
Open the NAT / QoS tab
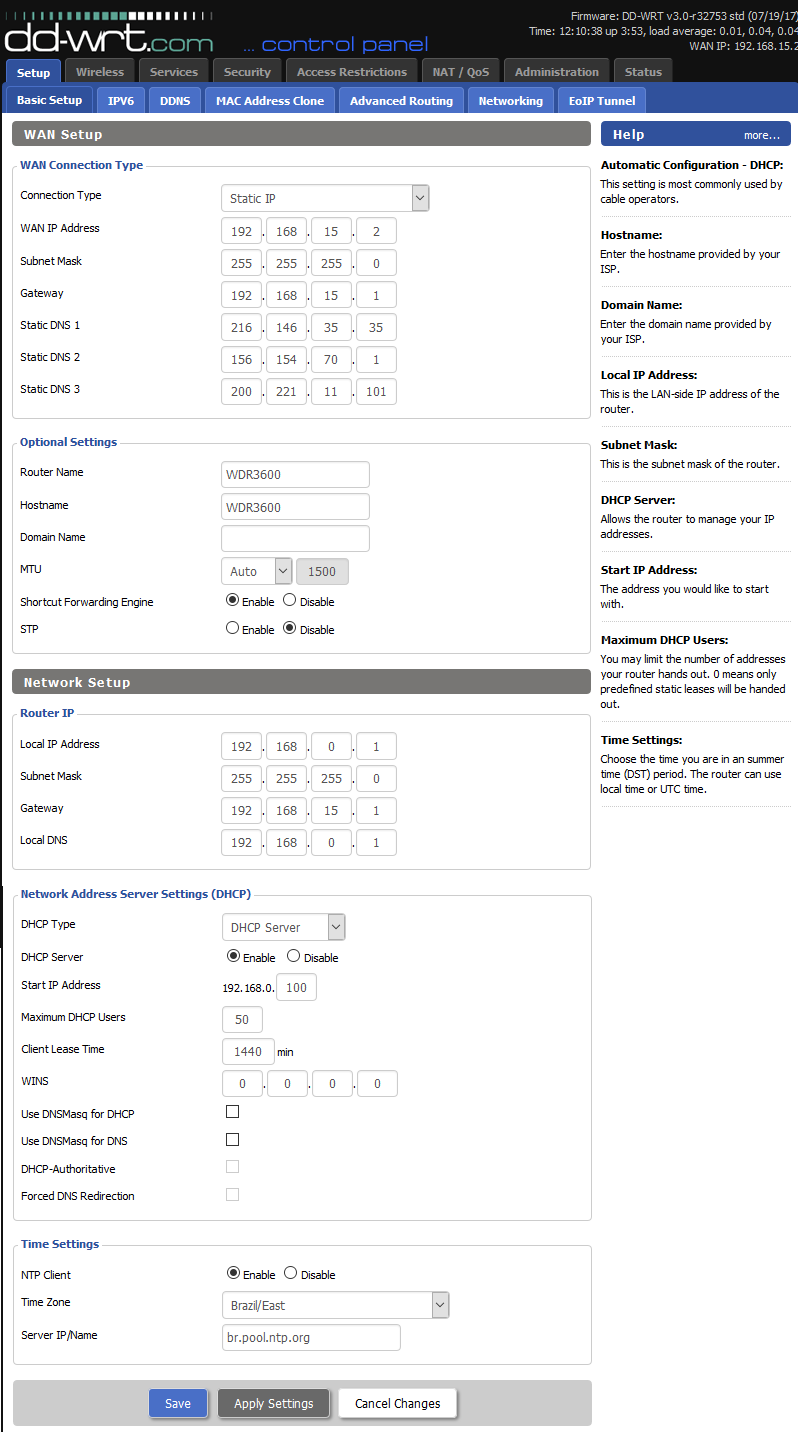click(461, 72)
